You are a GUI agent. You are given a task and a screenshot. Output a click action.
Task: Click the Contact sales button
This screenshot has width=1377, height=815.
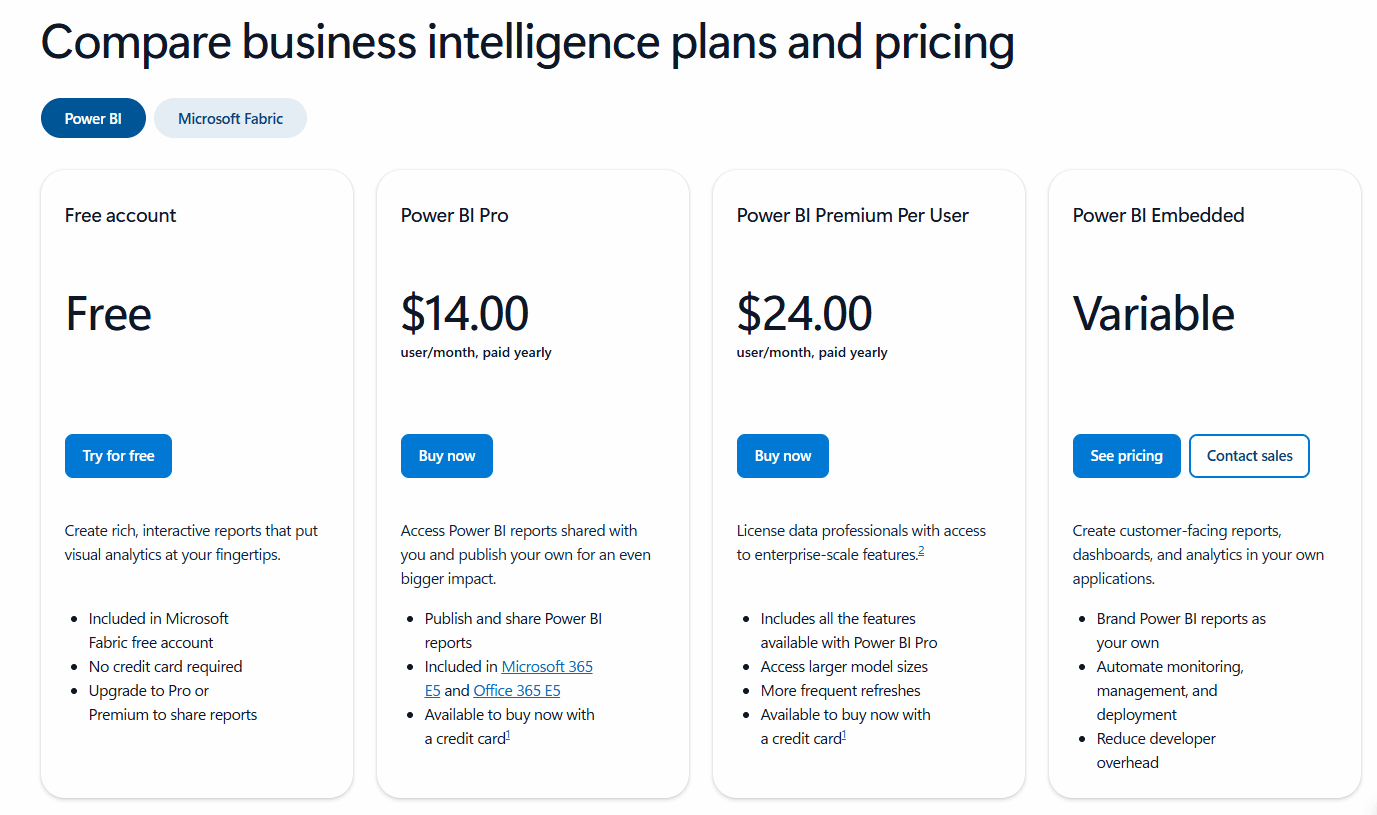coord(1249,456)
